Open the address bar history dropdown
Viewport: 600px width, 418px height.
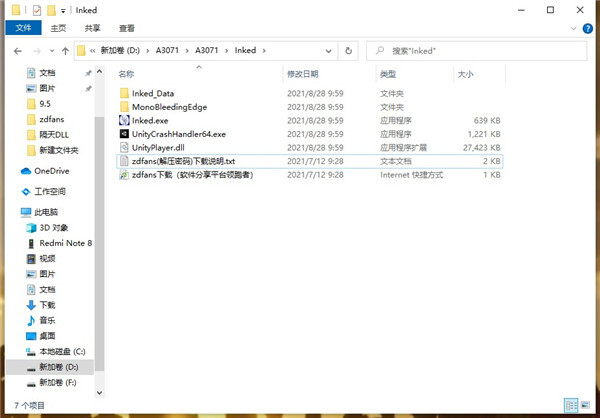328,51
